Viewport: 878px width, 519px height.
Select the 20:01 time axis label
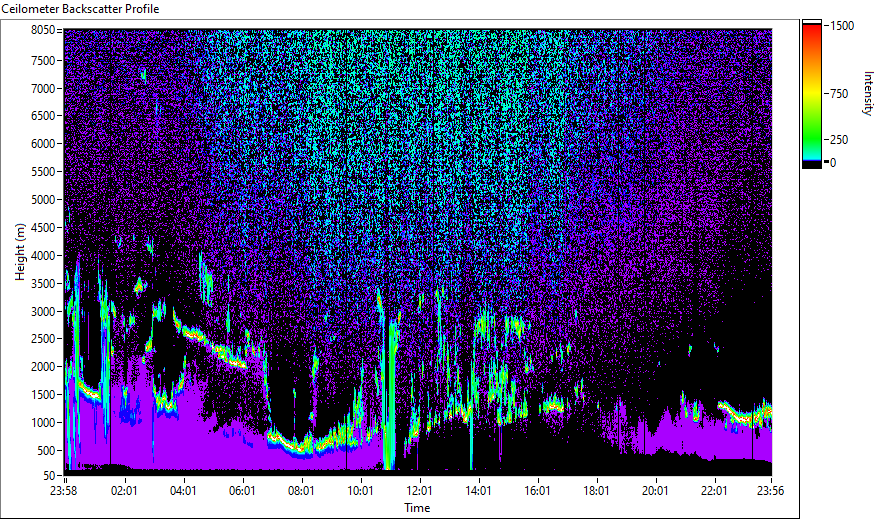click(655, 491)
